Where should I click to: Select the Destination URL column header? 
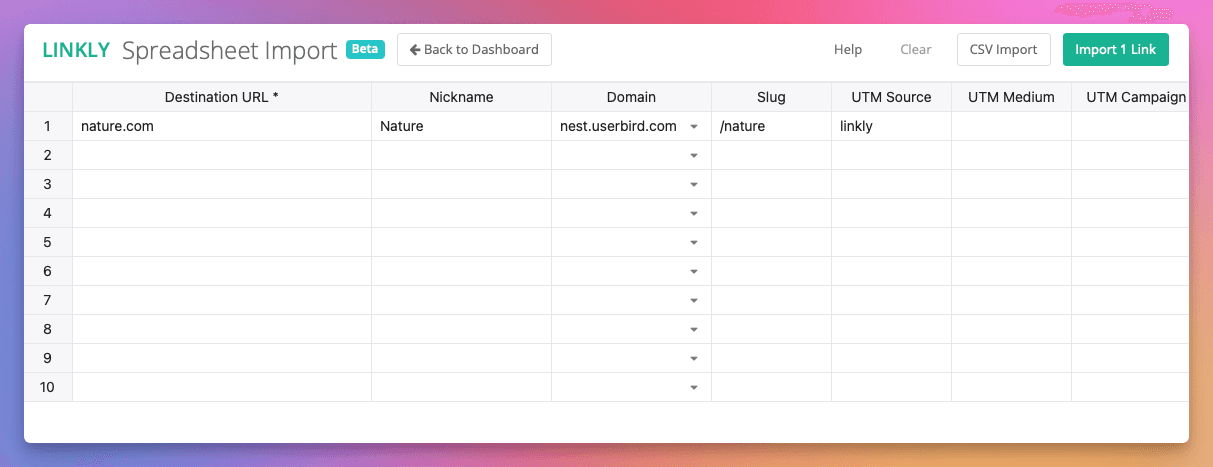pos(222,97)
